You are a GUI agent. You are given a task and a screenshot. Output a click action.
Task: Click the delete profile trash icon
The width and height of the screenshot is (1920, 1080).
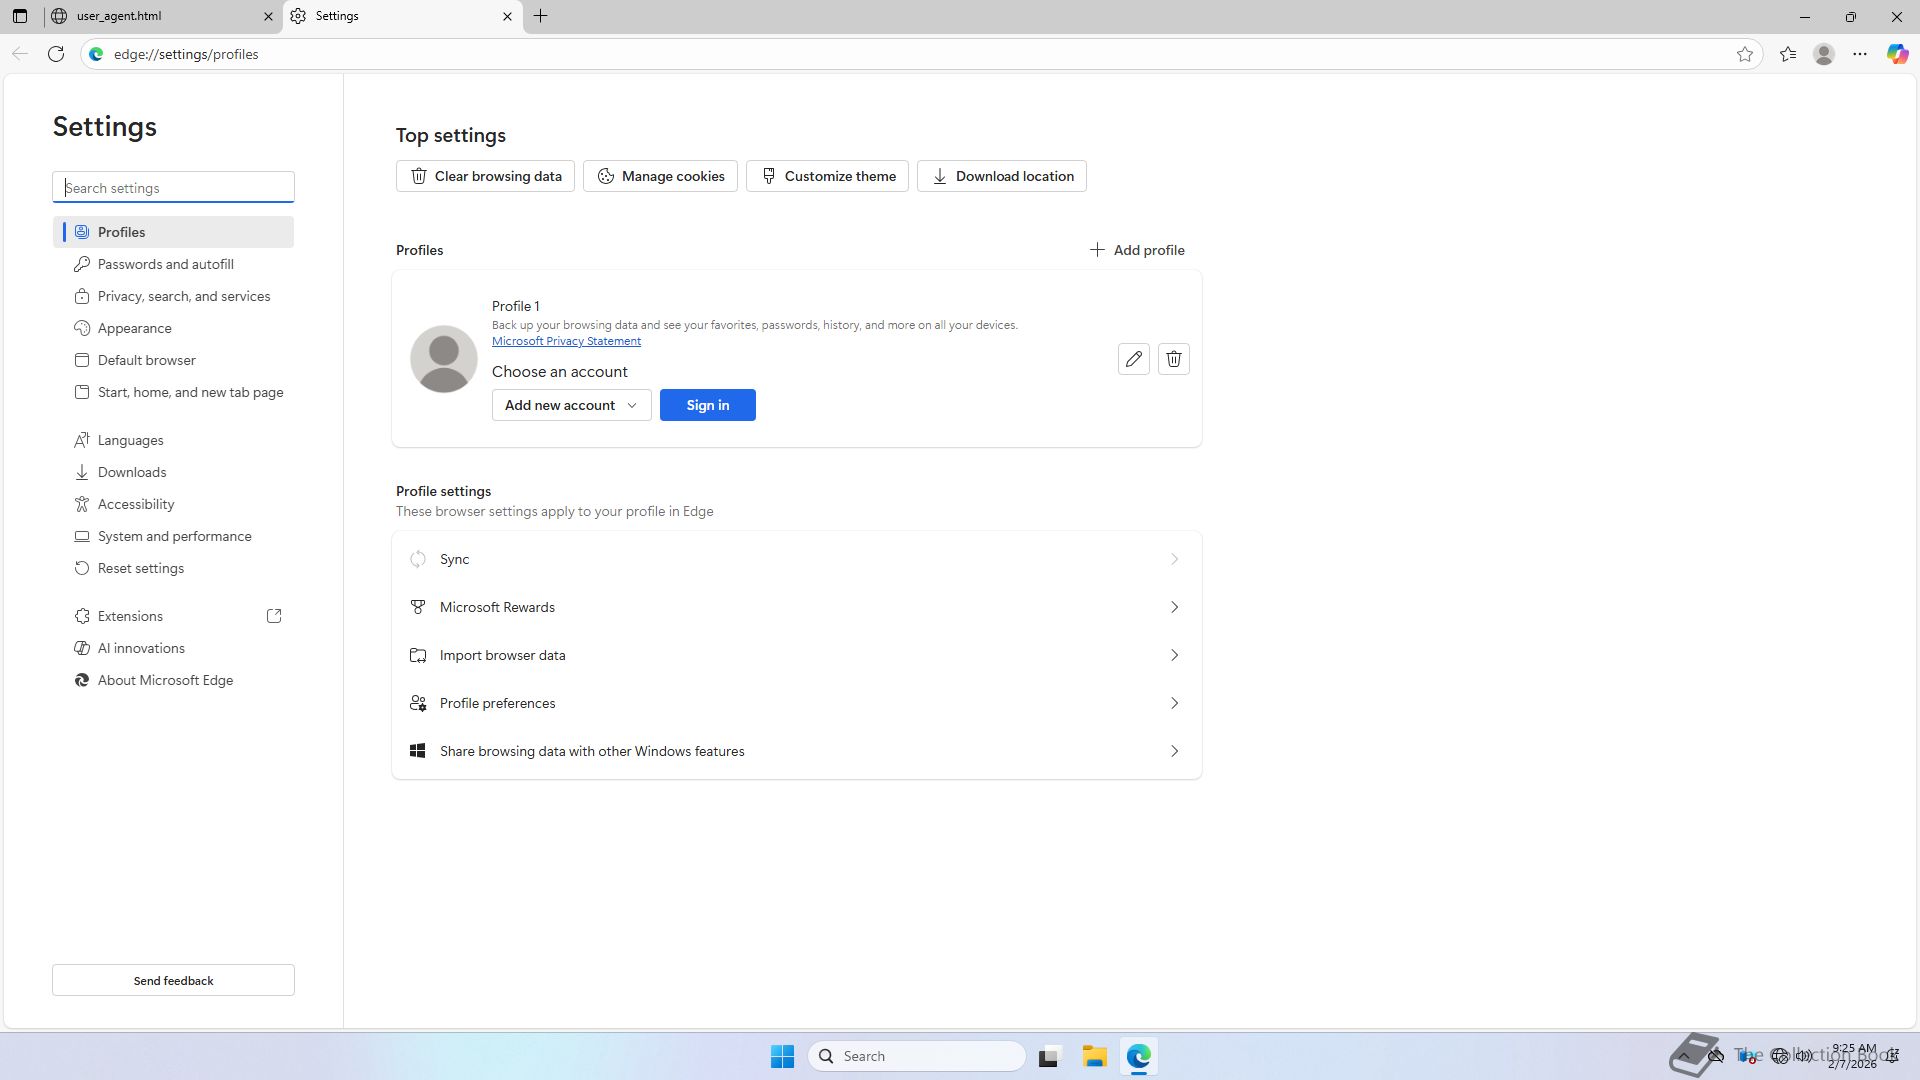click(1173, 359)
